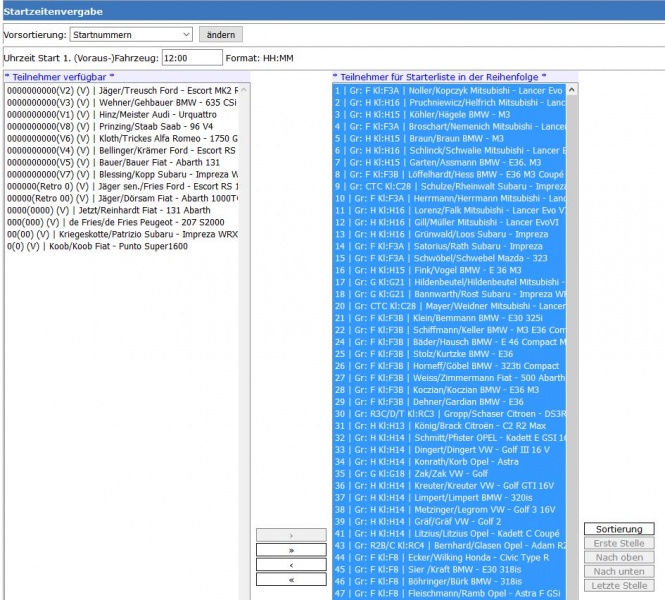Click the Sortierung button
Screen dimensions: 665x600
[619, 529]
